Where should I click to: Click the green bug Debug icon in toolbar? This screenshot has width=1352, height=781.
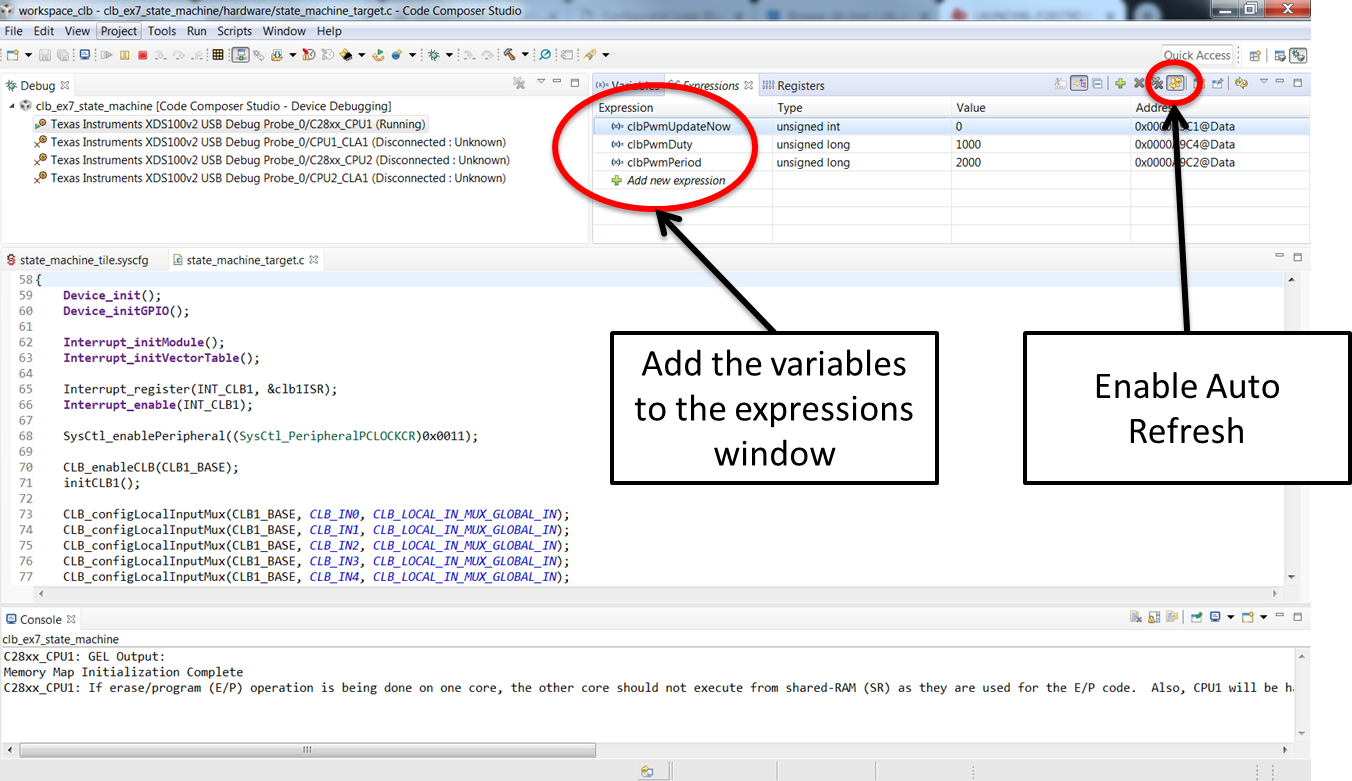[x=434, y=55]
